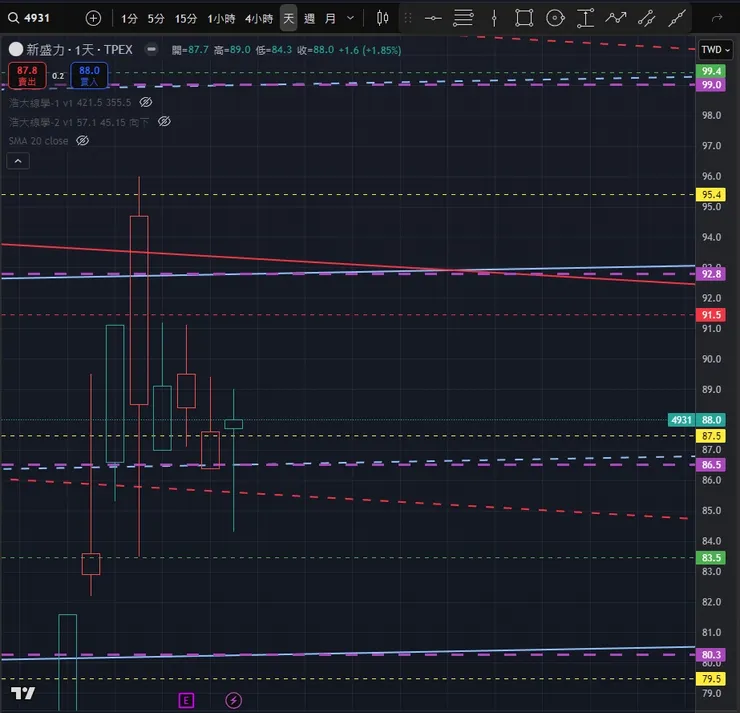Click the 95.4 yellow price label
Viewport: 740px width, 713px height.
711,194
